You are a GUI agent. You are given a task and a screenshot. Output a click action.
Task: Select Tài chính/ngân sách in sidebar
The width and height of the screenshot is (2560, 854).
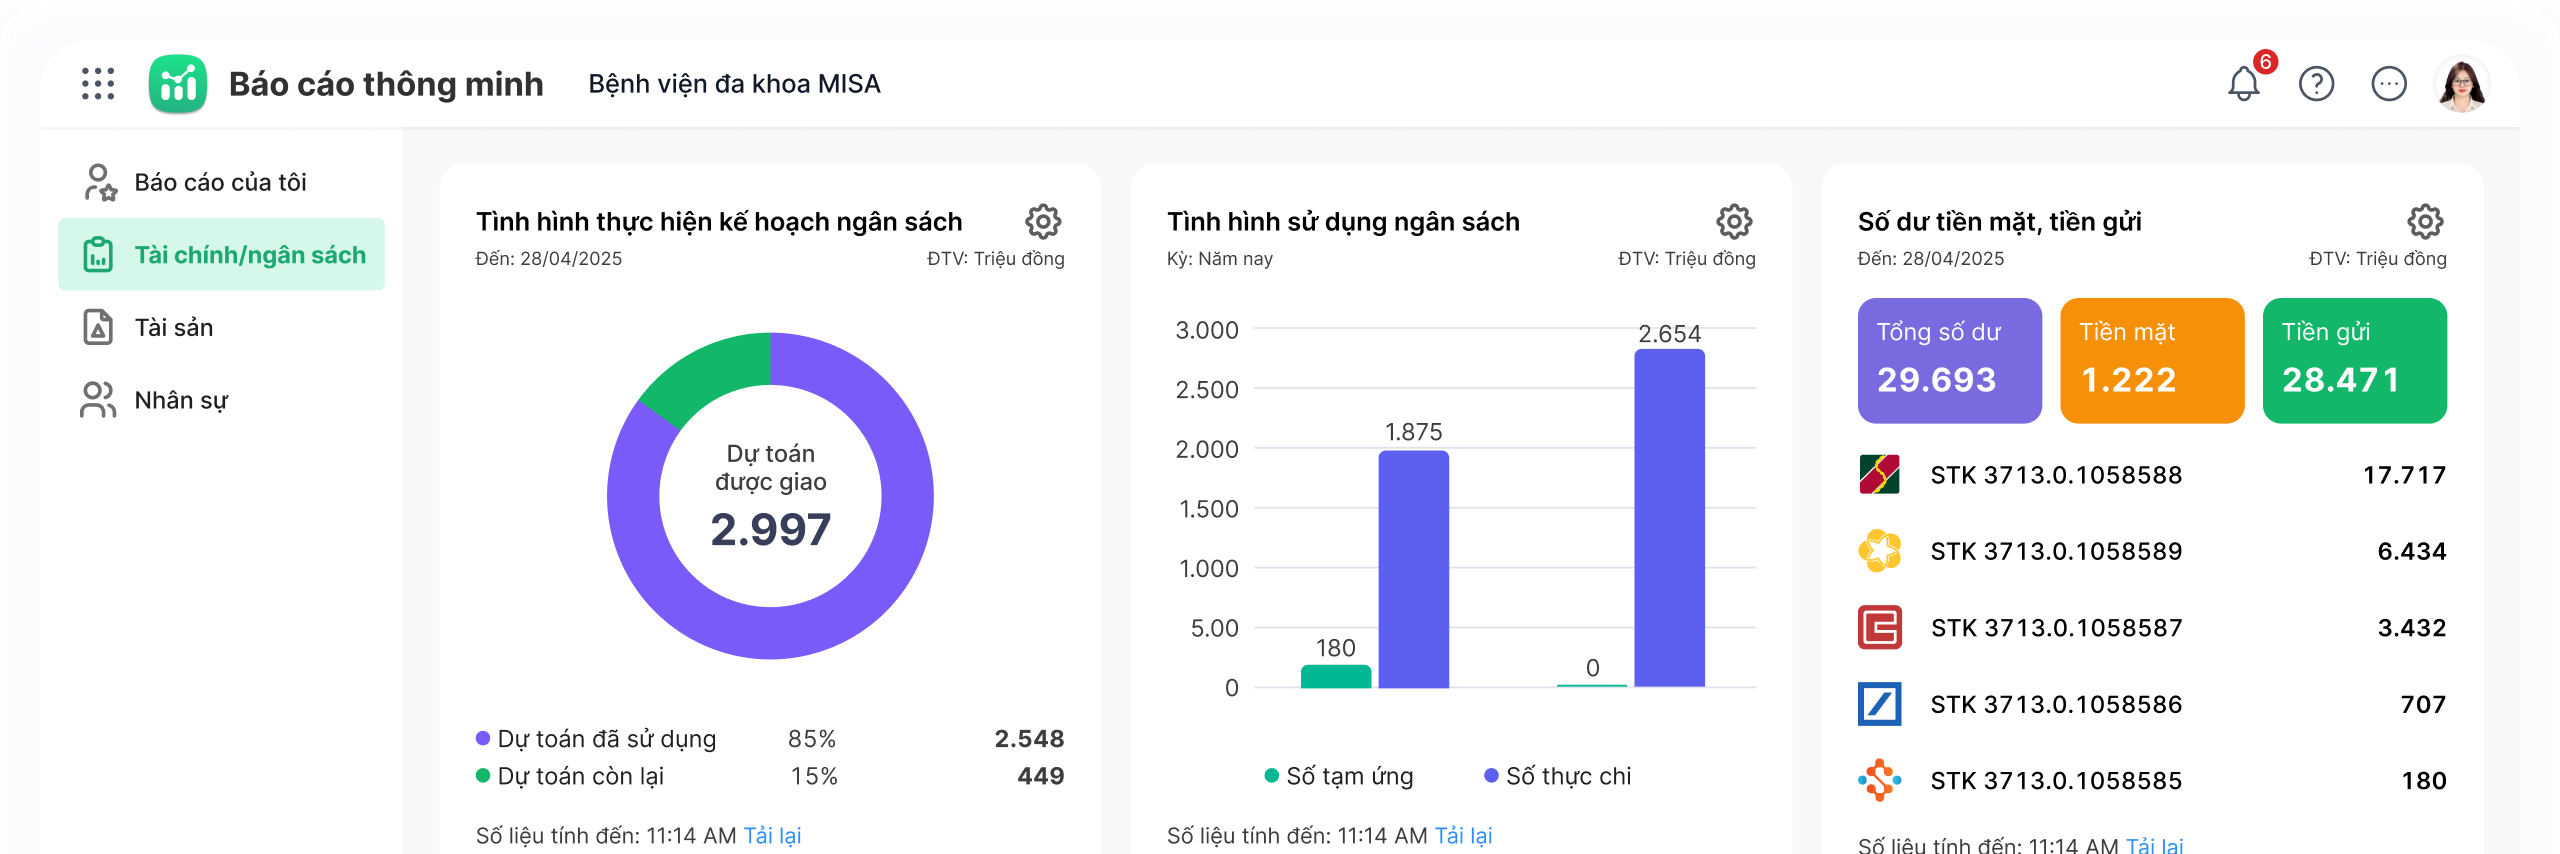(221, 255)
